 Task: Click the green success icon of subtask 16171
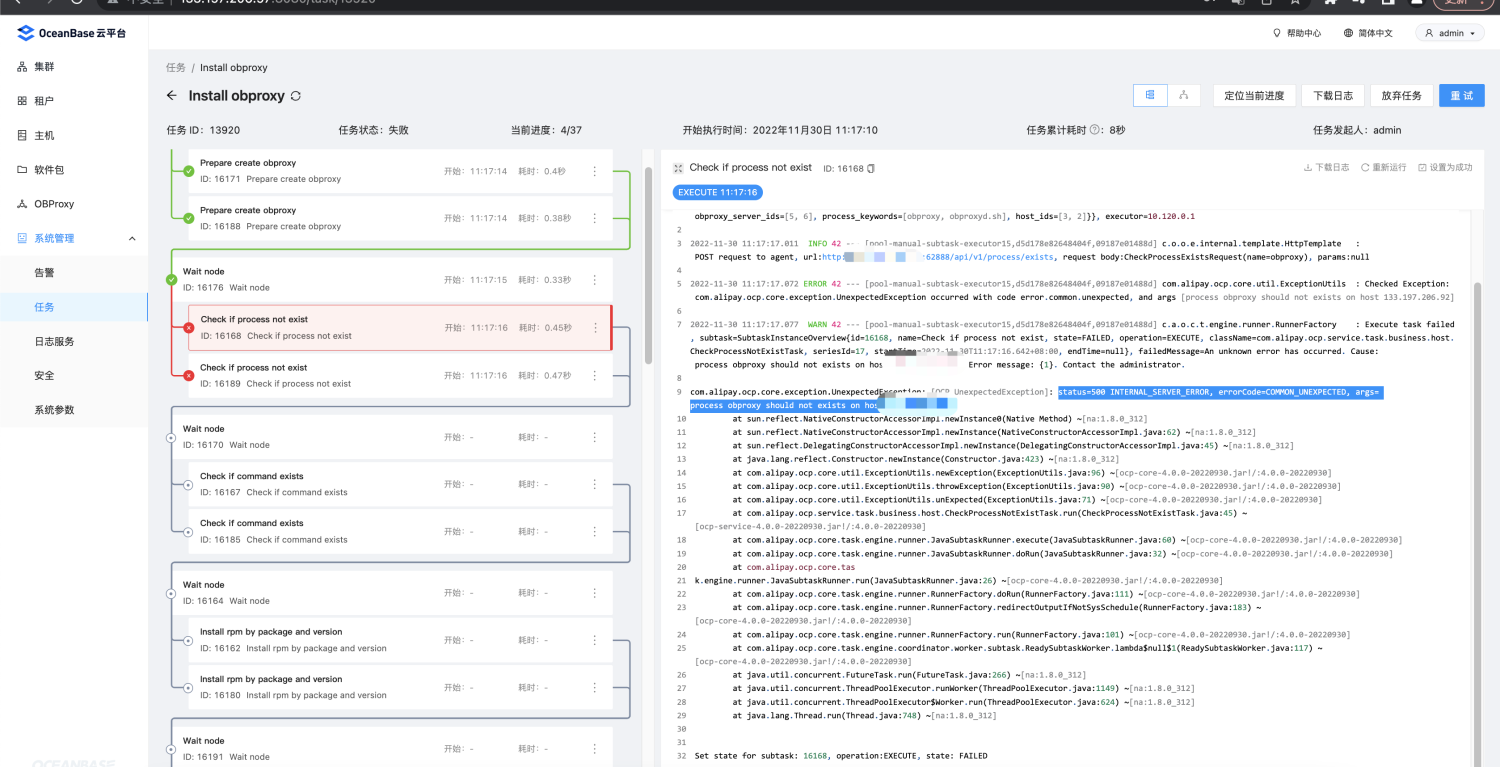click(188, 171)
